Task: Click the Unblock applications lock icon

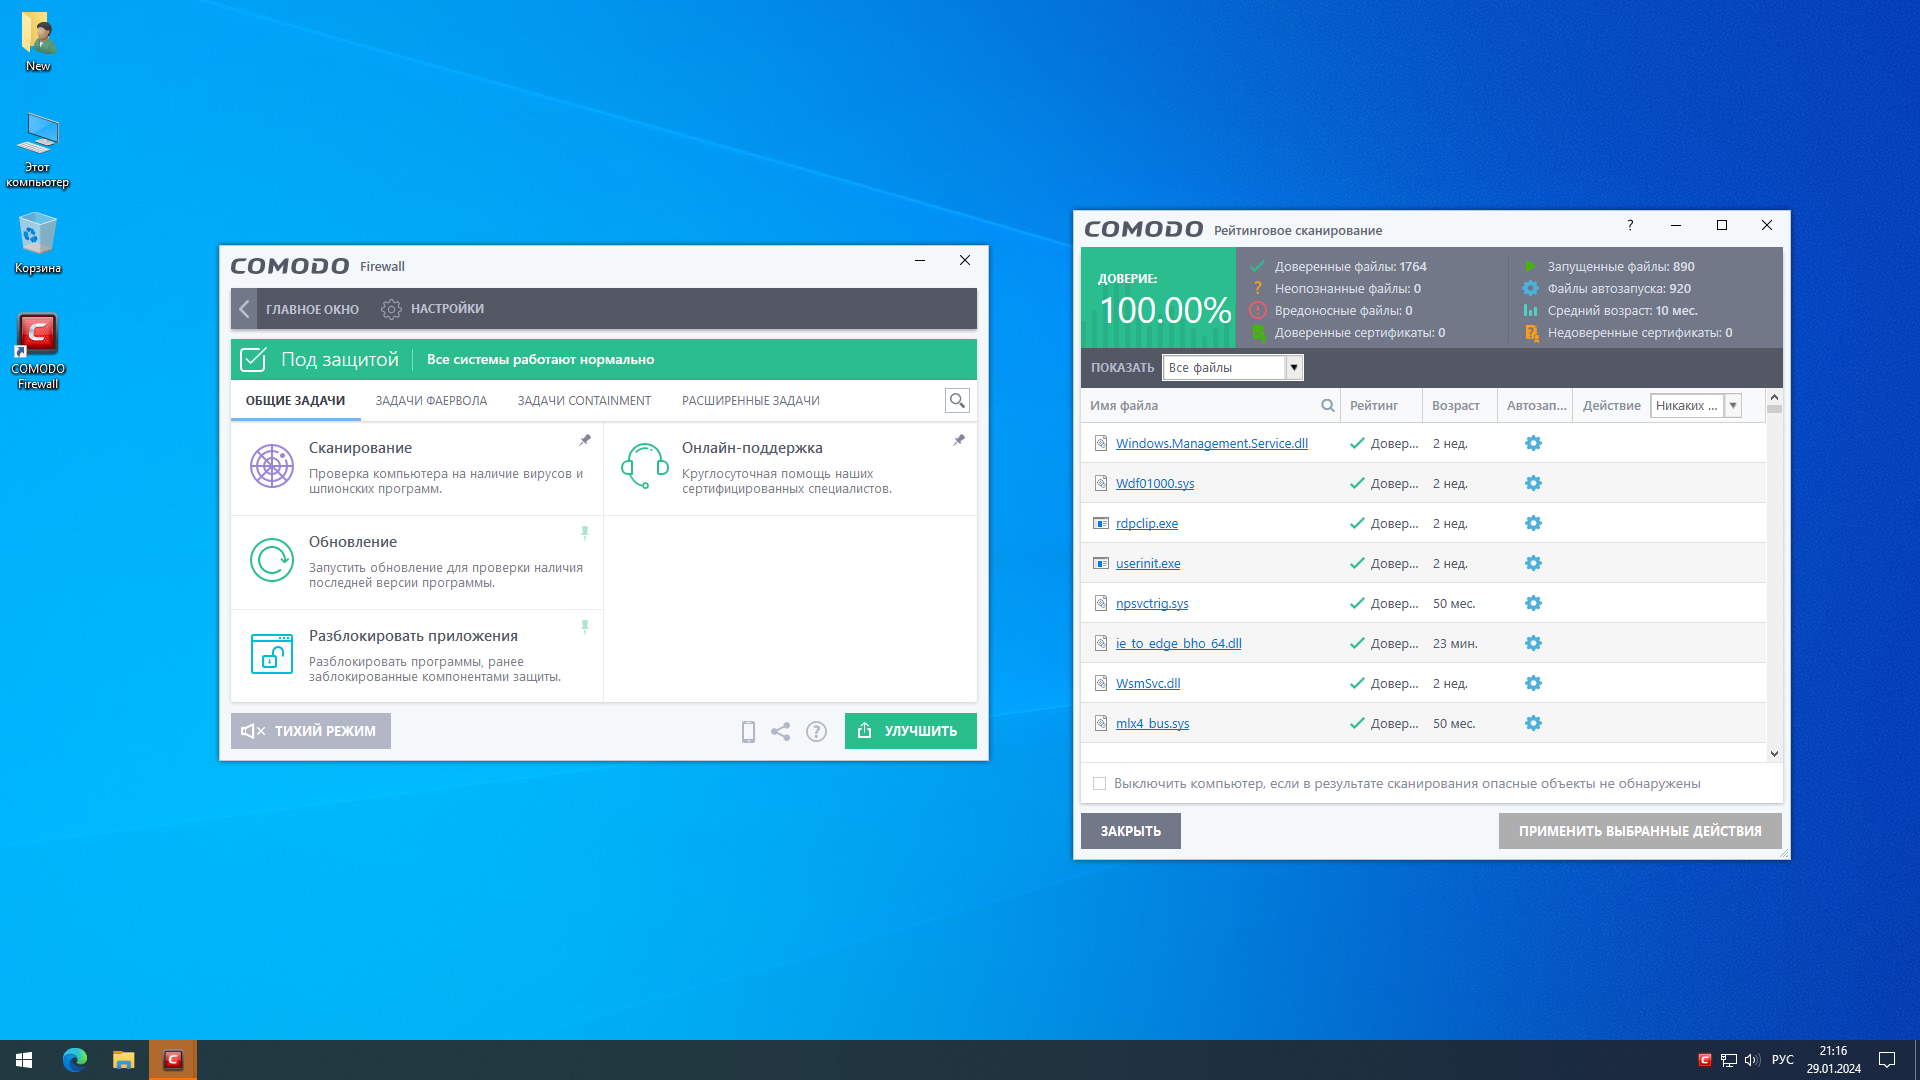Action: click(272, 654)
